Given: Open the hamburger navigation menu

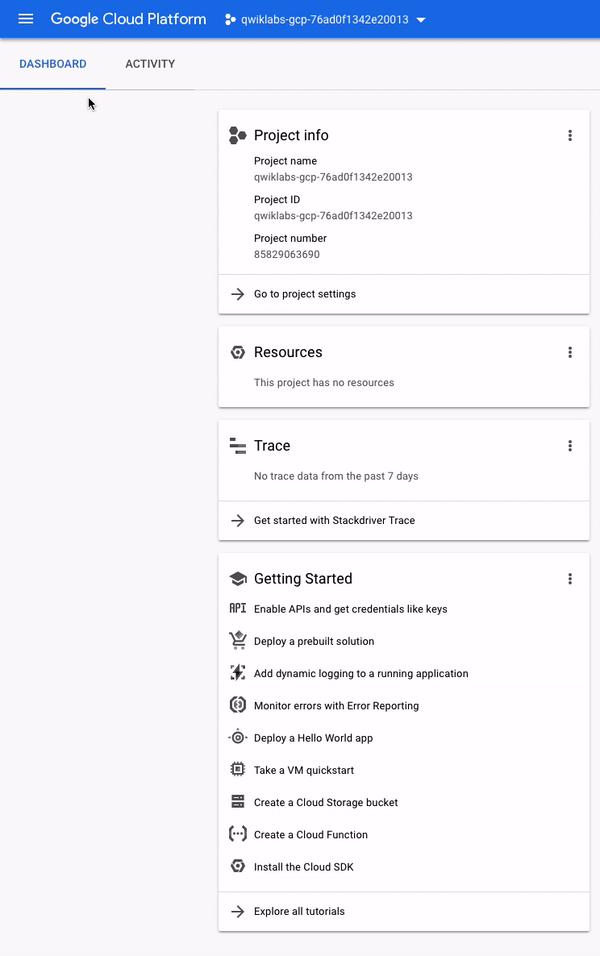Looking at the screenshot, I should pyautogui.click(x=26, y=19).
